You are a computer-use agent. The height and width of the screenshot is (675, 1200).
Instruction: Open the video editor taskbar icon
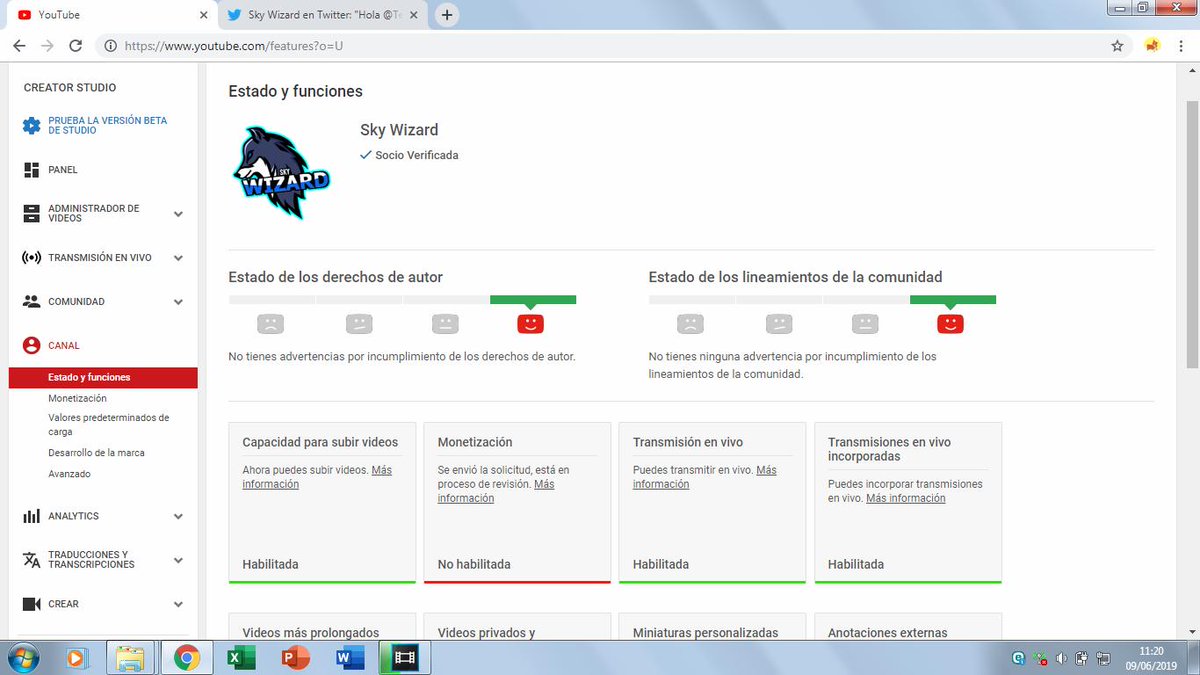point(405,658)
